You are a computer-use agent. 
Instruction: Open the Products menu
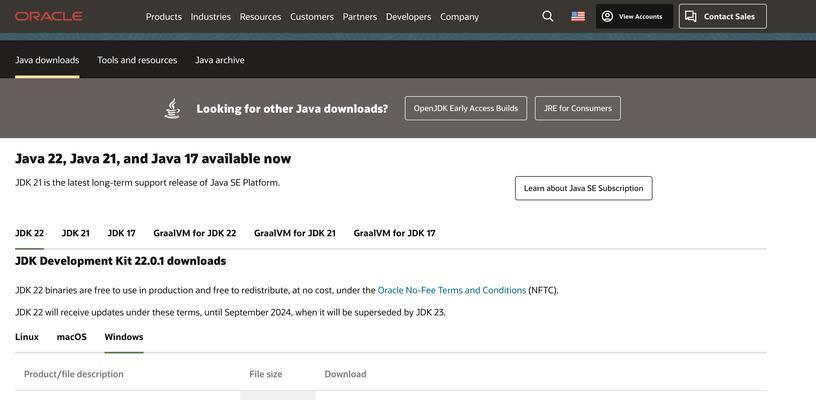[163, 17]
